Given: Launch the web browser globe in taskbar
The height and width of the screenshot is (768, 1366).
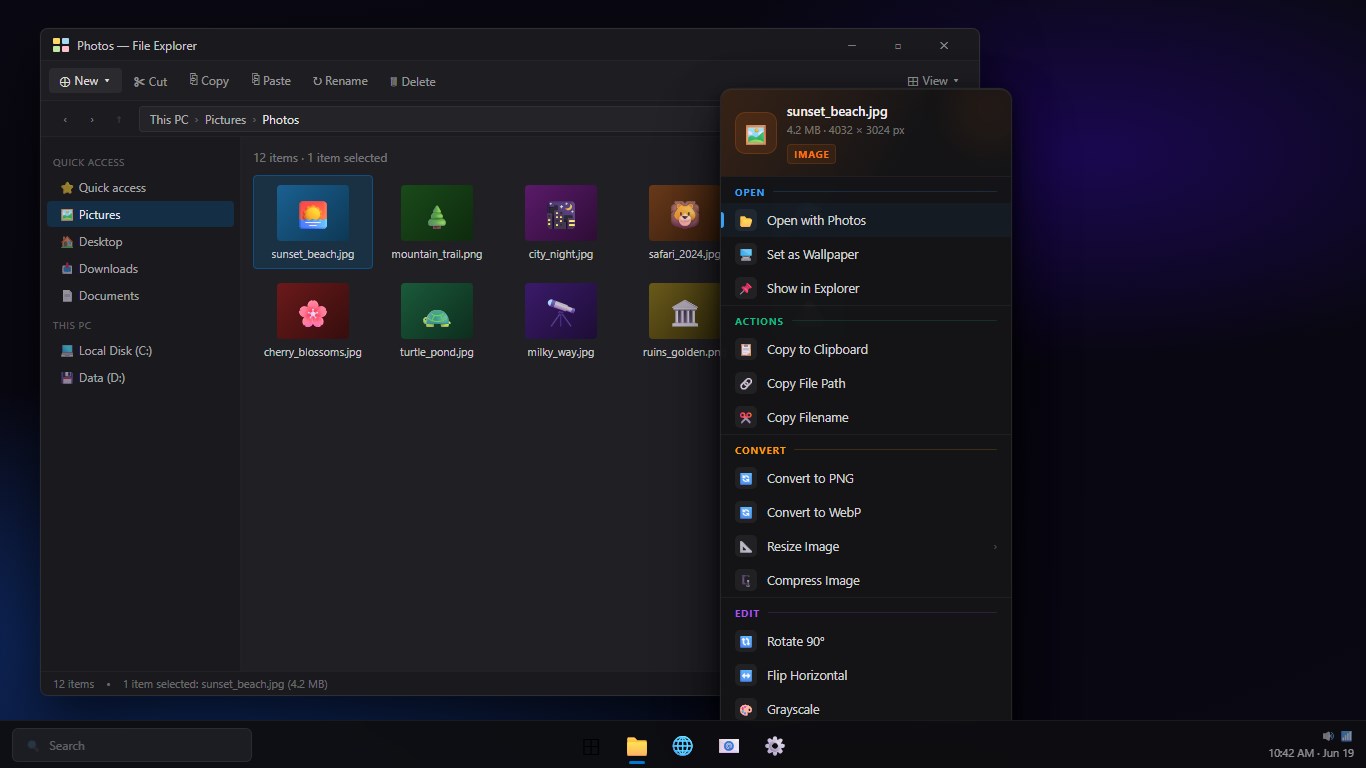Looking at the screenshot, I should coord(683,746).
